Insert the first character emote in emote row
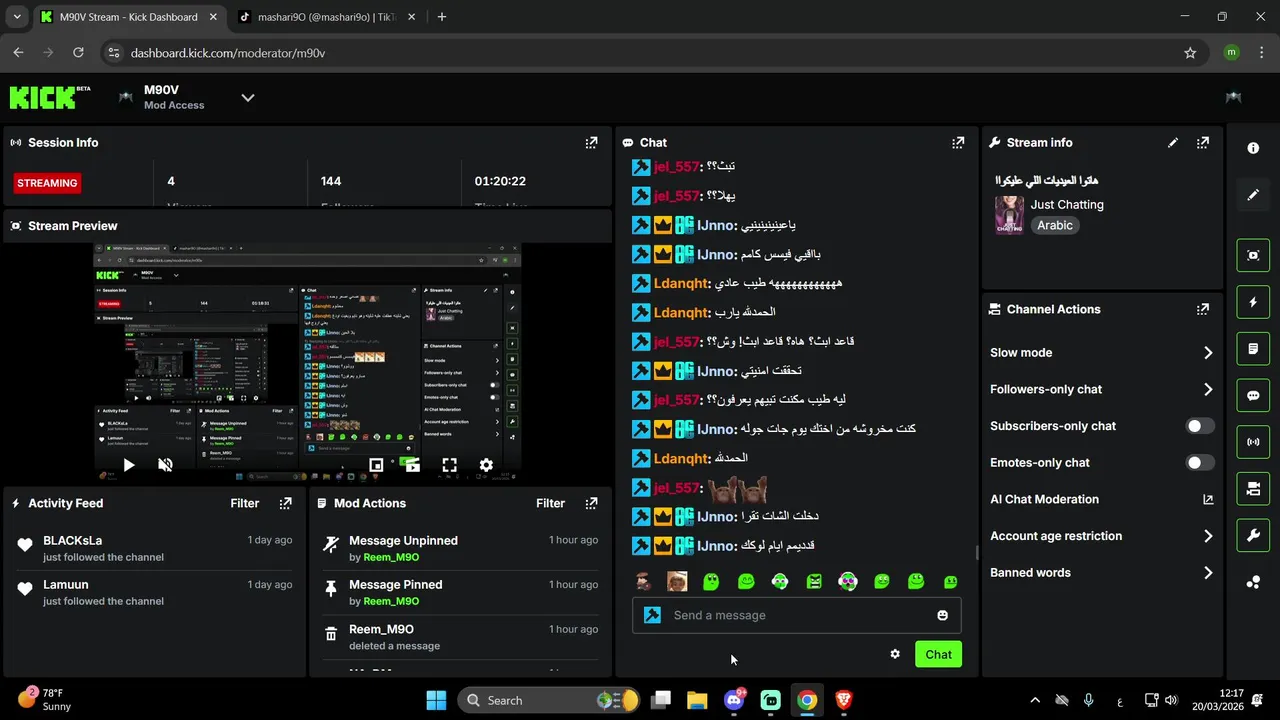The image size is (1280, 720). [x=643, y=582]
